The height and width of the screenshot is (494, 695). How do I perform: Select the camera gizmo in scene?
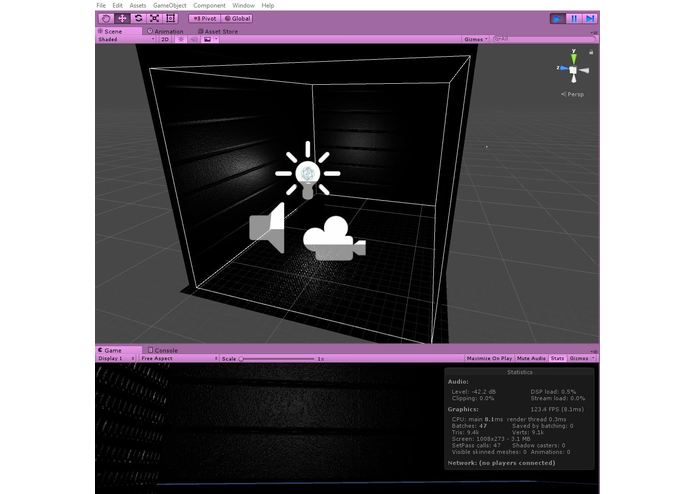click(335, 238)
